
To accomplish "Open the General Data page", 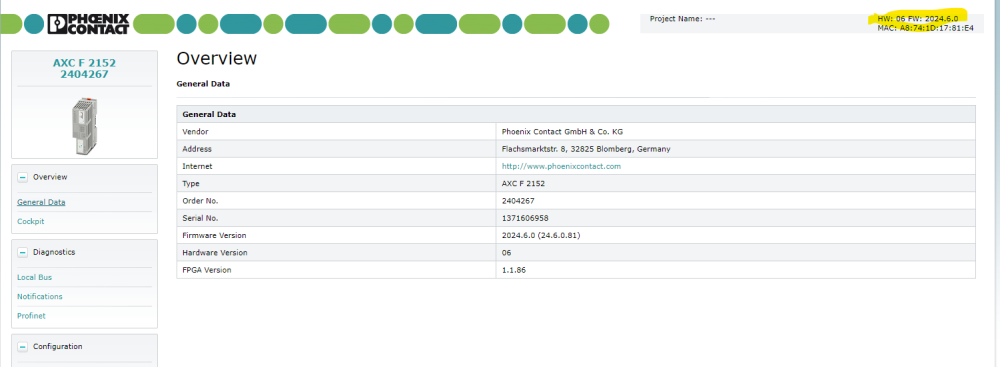I will click(x=41, y=202).
